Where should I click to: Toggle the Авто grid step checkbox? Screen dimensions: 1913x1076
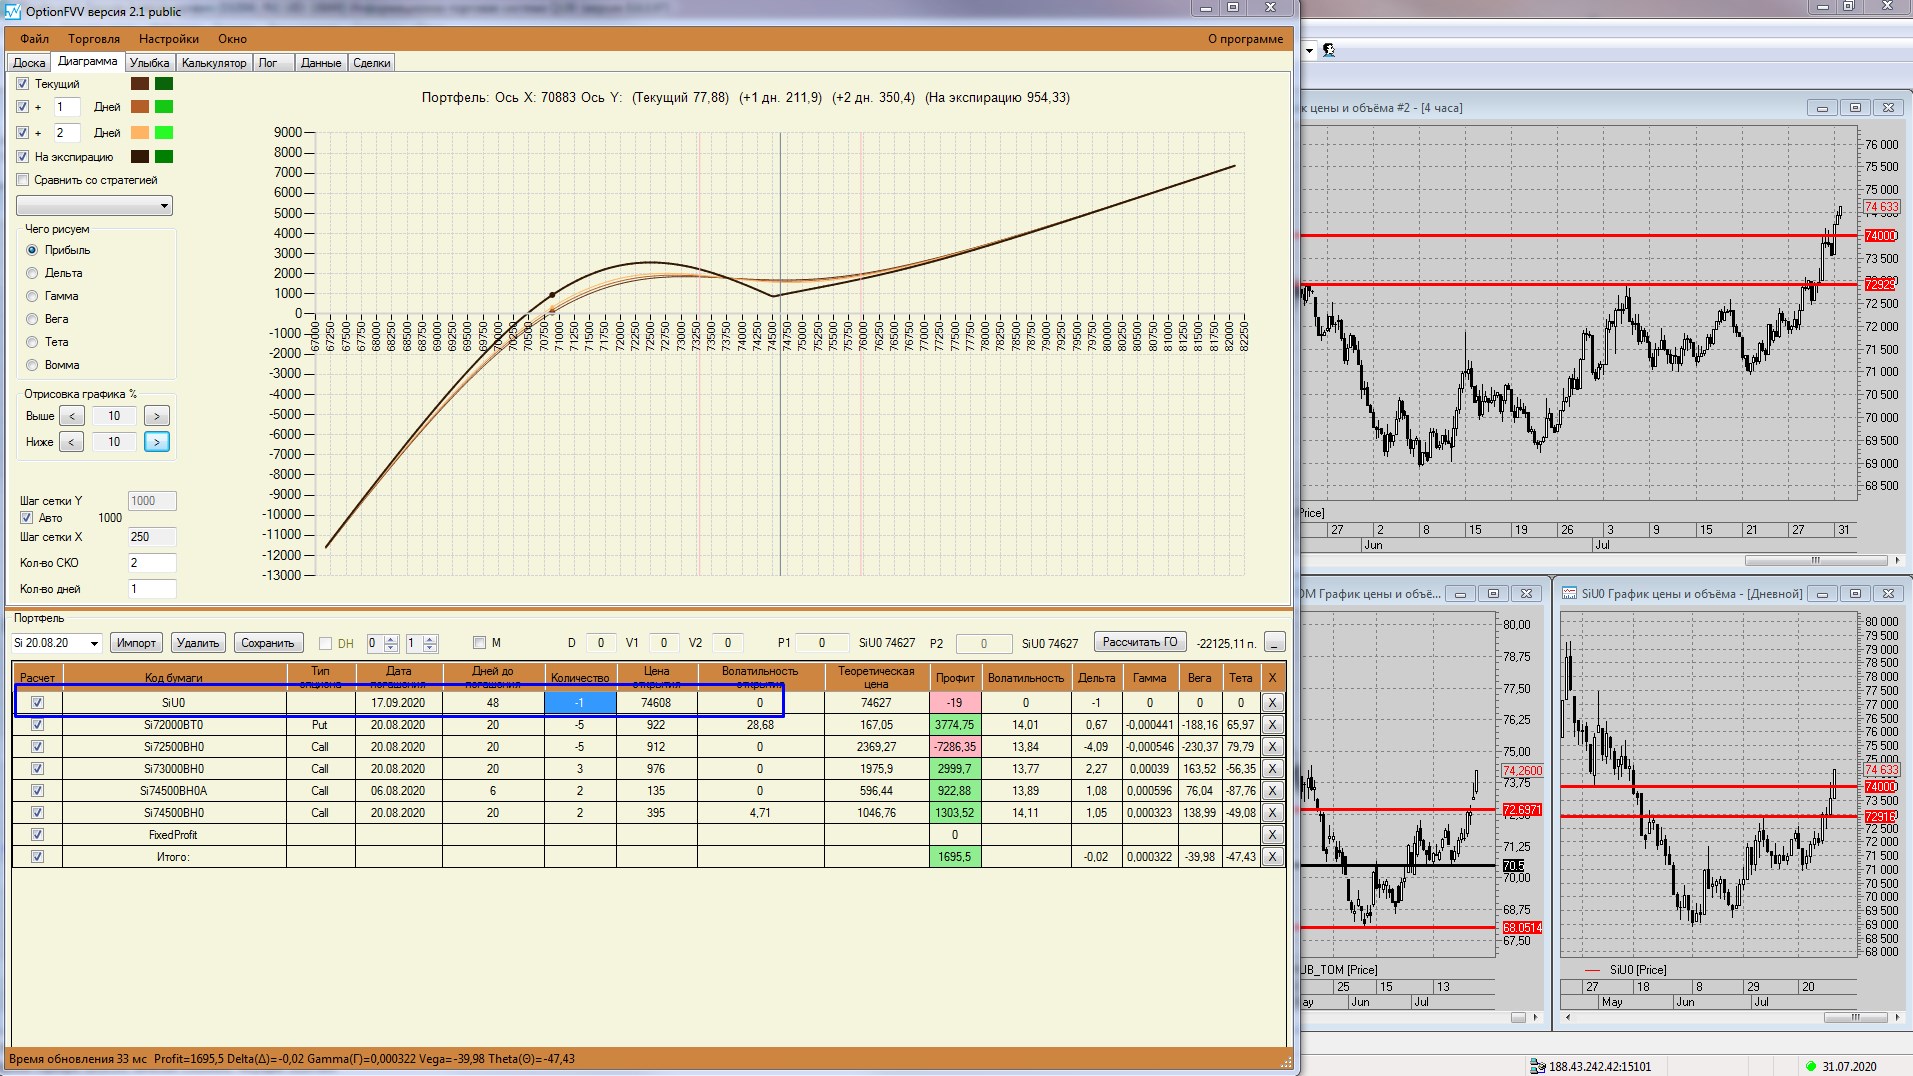[x=27, y=518]
